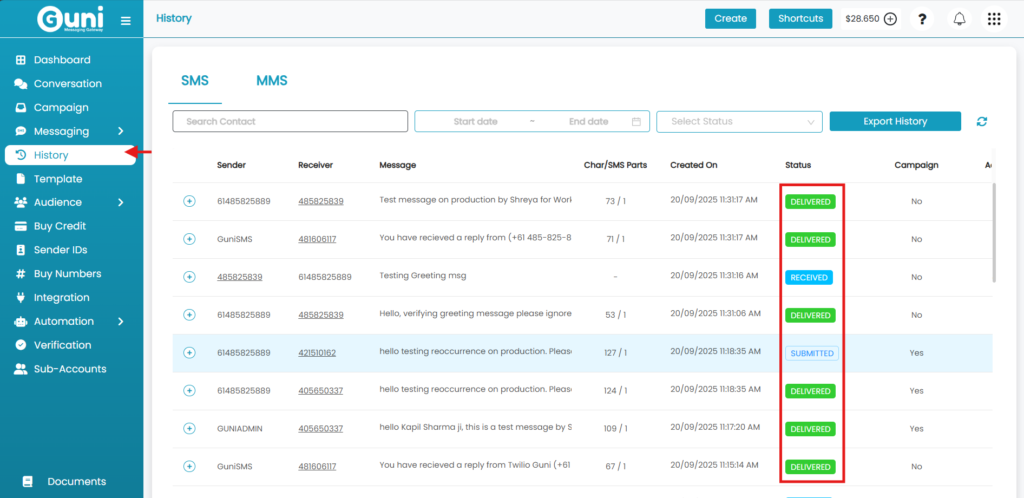Screen dimensions: 1024x498
Task: Expand the first row with the plus icon
Action: (189, 201)
